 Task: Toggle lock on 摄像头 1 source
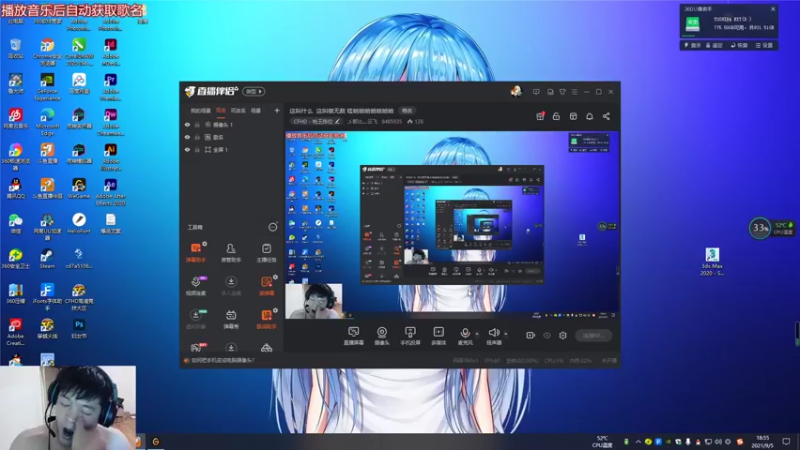pos(197,124)
